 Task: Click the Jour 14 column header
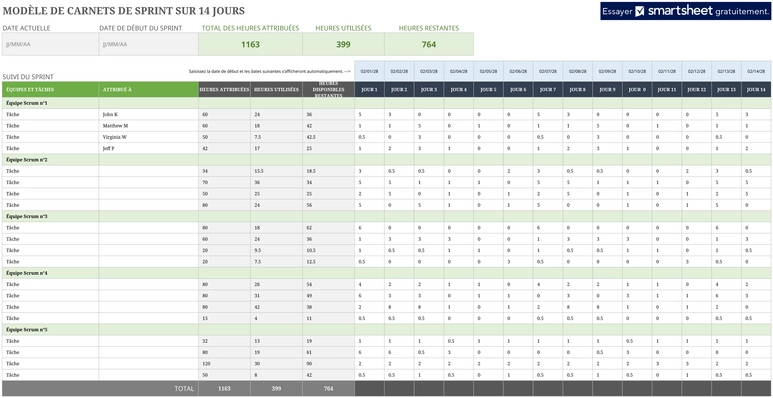pyautogui.click(x=756, y=90)
